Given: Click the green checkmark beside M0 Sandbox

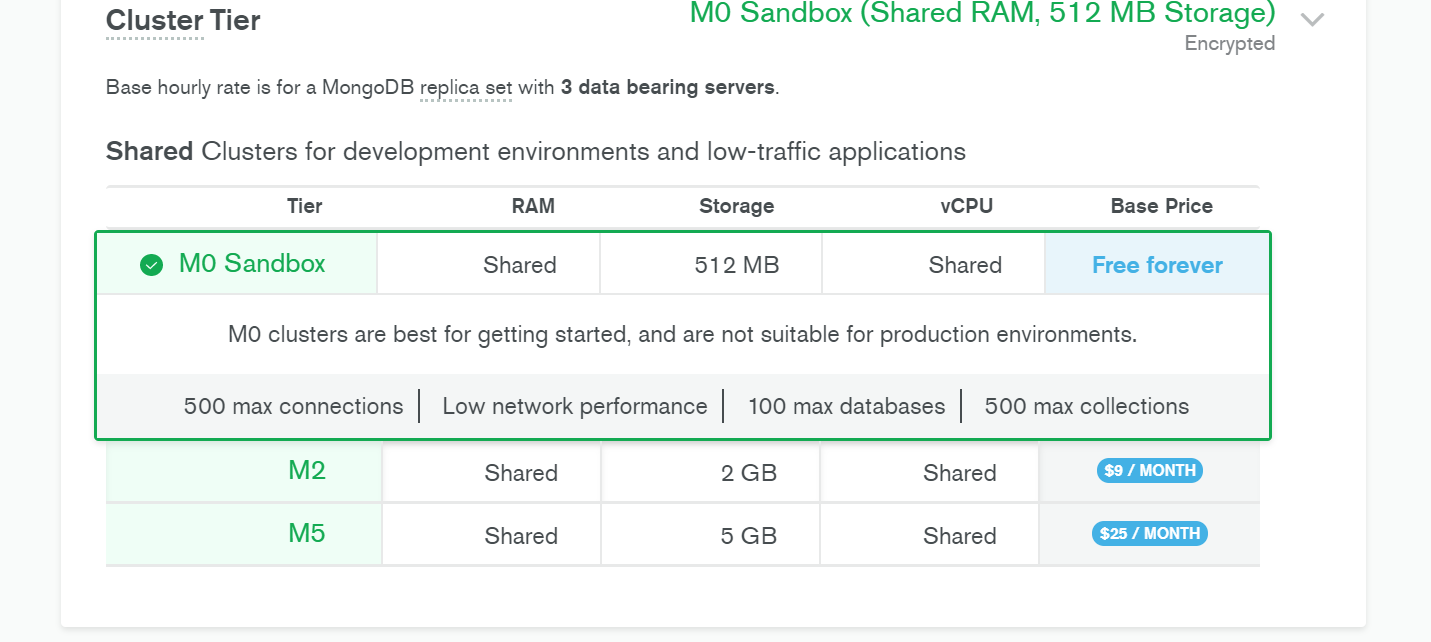Looking at the screenshot, I should (x=151, y=265).
